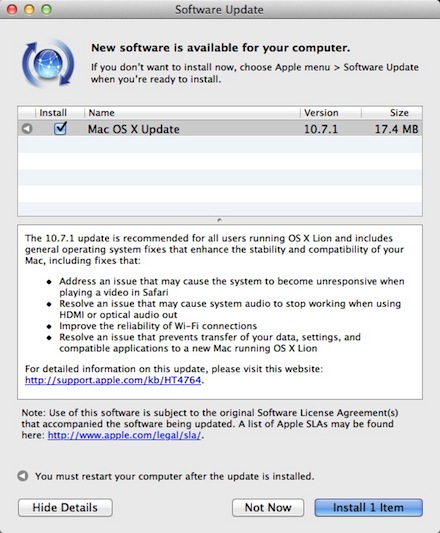Select the Mac OS X Update row
The width and height of the screenshot is (440, 533).
(220, 129)
